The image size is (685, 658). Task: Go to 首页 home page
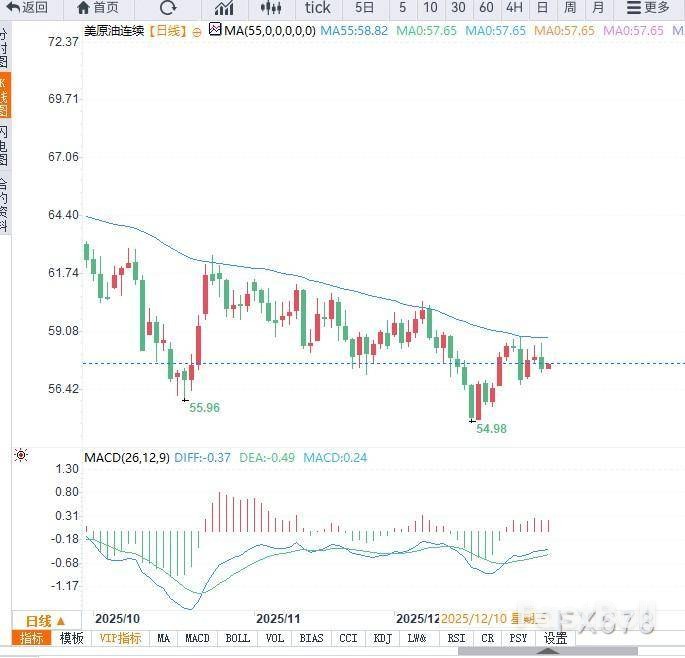coord(97,8)
